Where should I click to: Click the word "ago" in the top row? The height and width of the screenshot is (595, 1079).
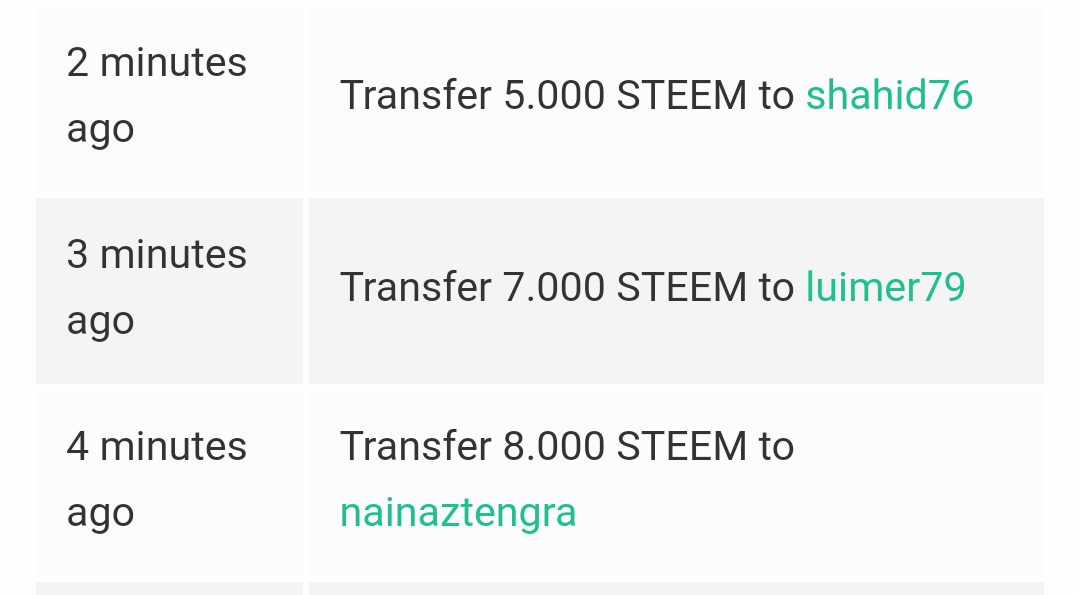click(x=100, y=130)
